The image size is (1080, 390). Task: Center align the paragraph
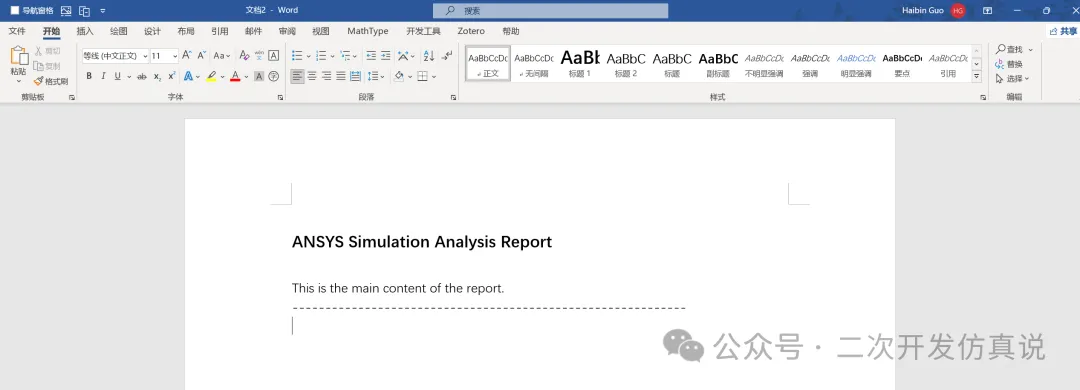312,76
